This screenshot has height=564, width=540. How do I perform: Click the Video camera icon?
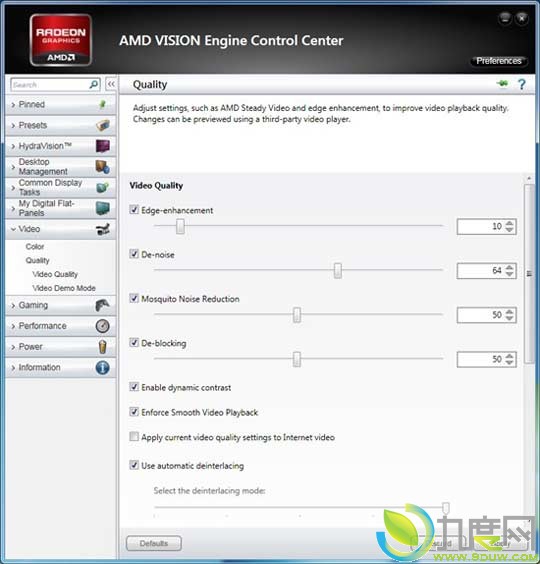[103, 229]
